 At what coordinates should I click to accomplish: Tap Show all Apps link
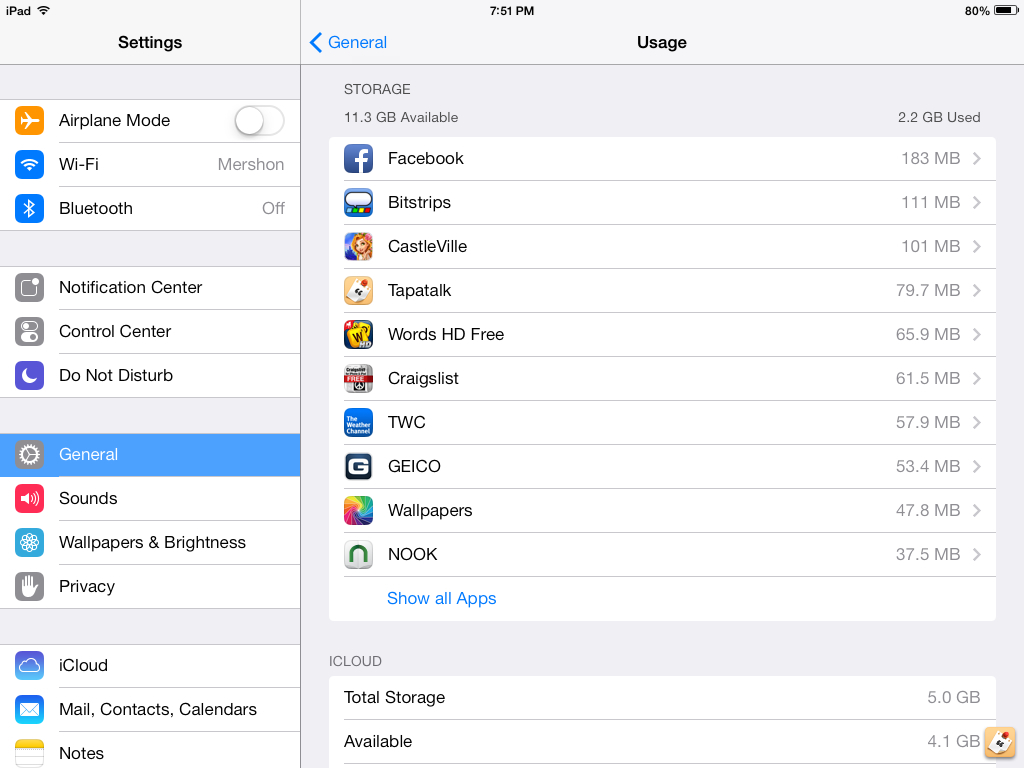tap(441, 599)
